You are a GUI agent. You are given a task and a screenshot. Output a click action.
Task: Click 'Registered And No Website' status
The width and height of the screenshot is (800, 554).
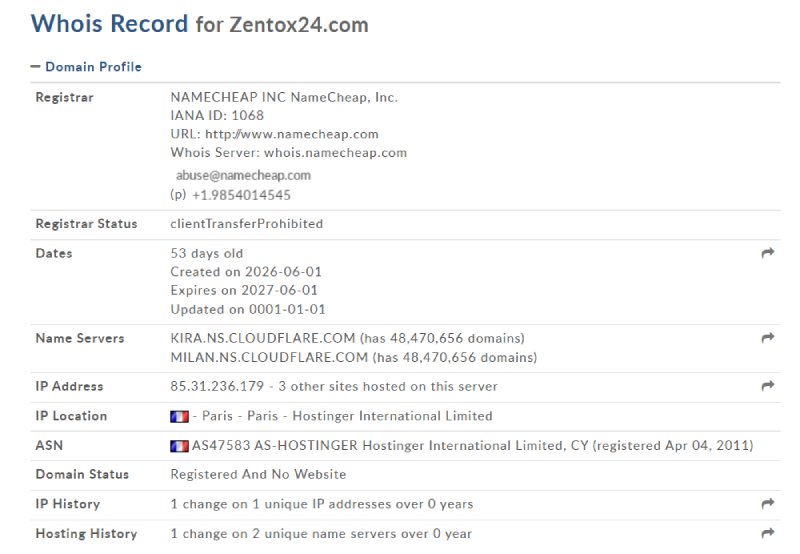pos(258,474)
